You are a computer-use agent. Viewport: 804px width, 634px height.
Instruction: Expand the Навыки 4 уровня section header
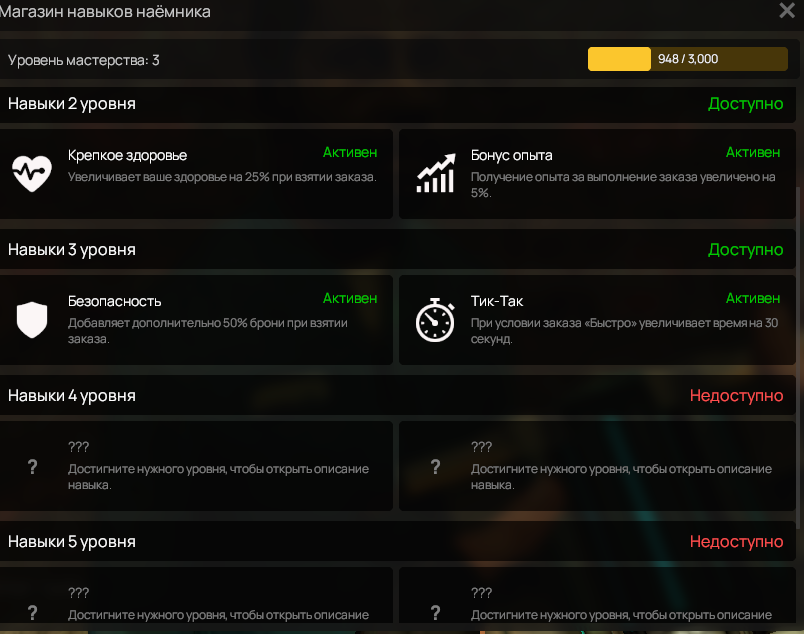coord(397,395)
